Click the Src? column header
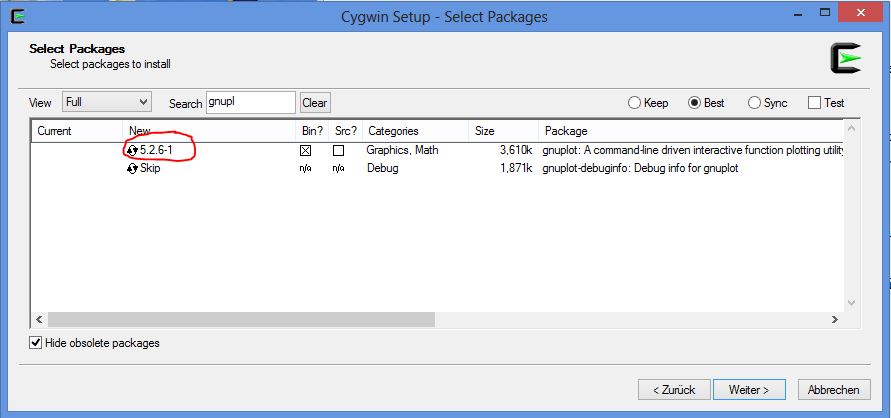The height and width of the screenshot is (418, 891). 345,131
